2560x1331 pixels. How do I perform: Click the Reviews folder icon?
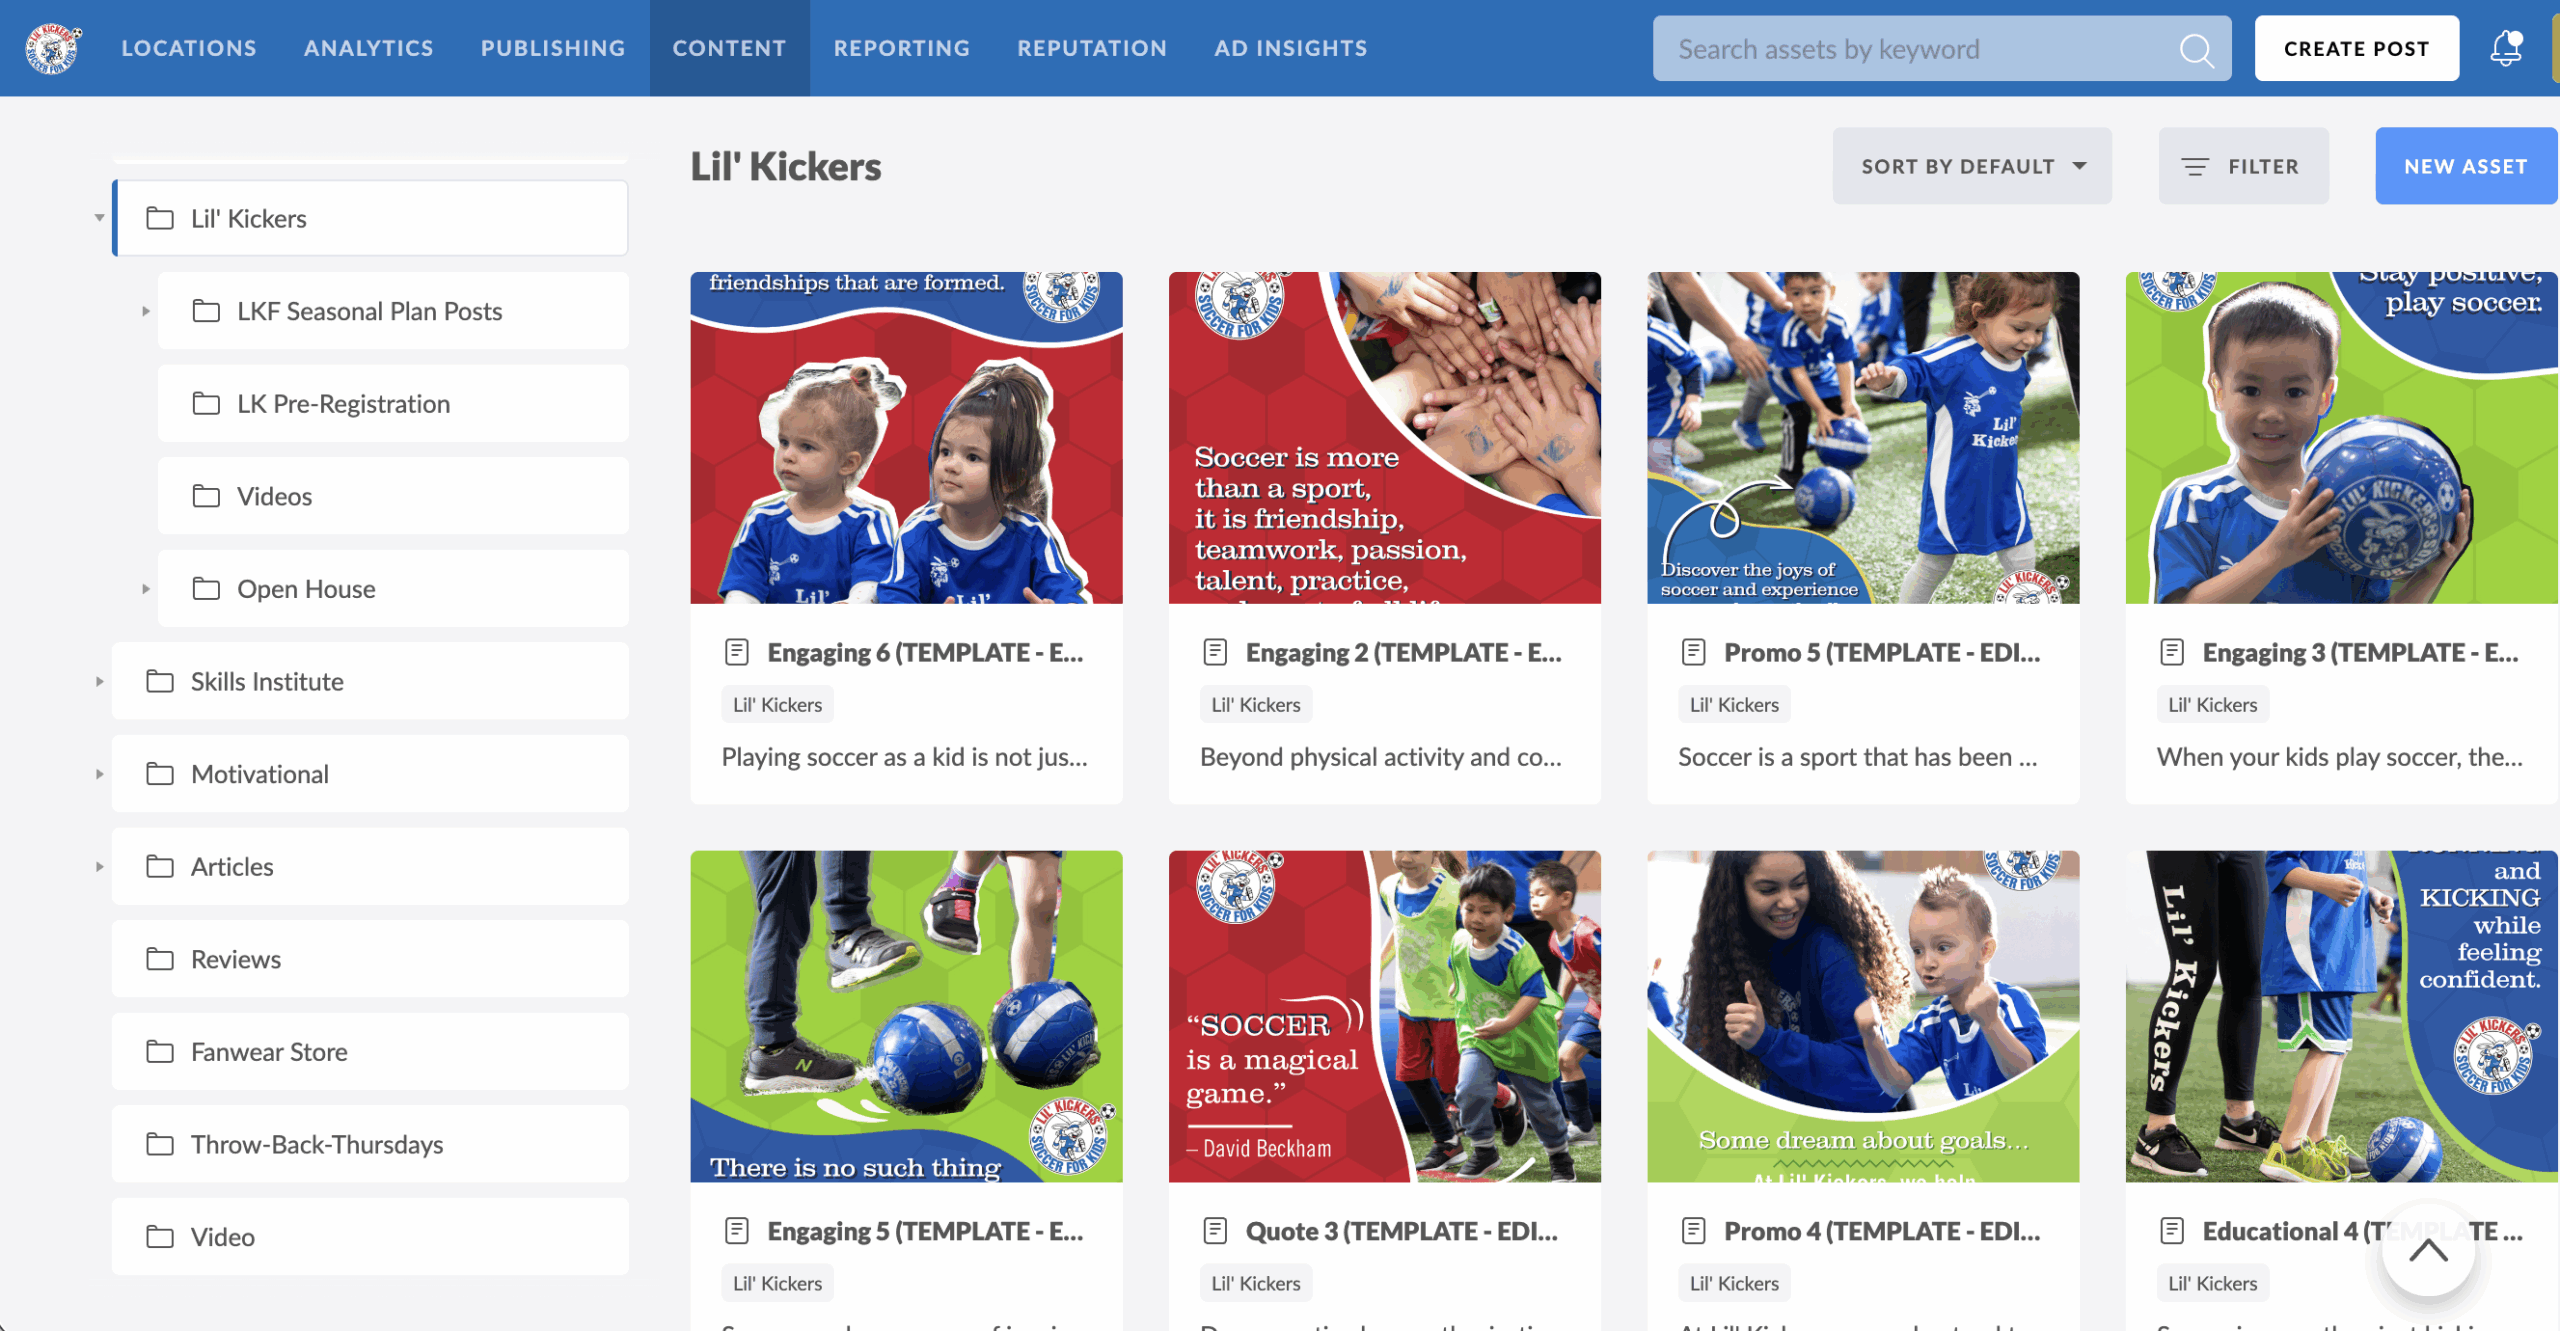(x=160, y=959)
